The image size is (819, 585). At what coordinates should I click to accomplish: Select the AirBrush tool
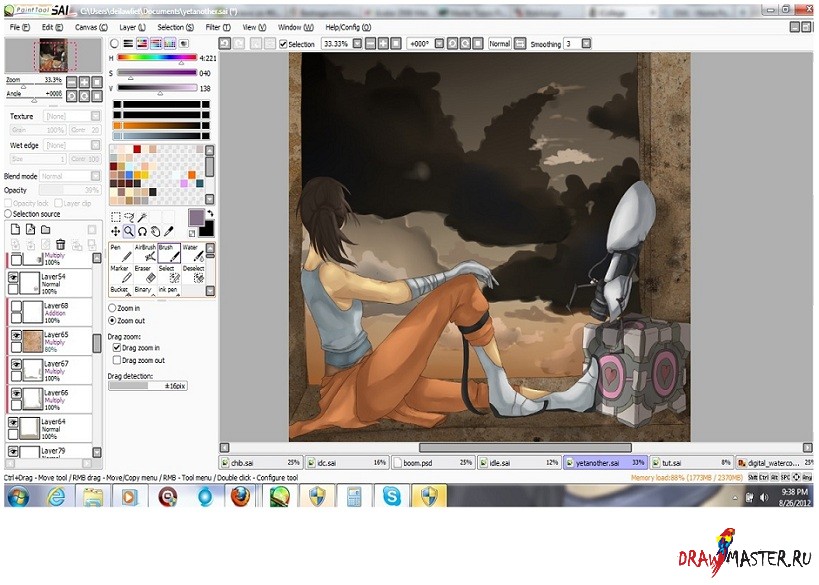145,253
